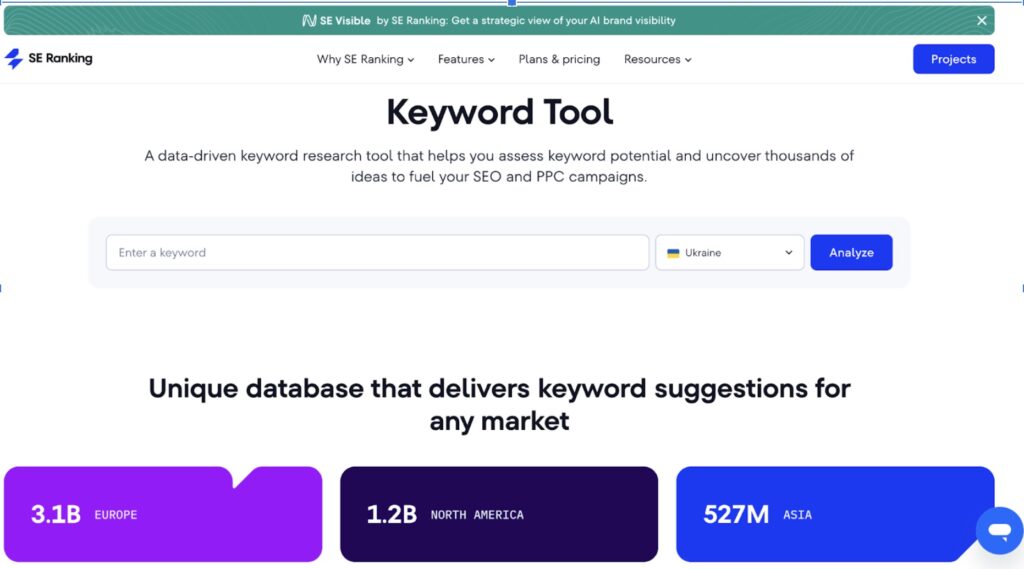Expand the Features menu

(x=466, y=59)
